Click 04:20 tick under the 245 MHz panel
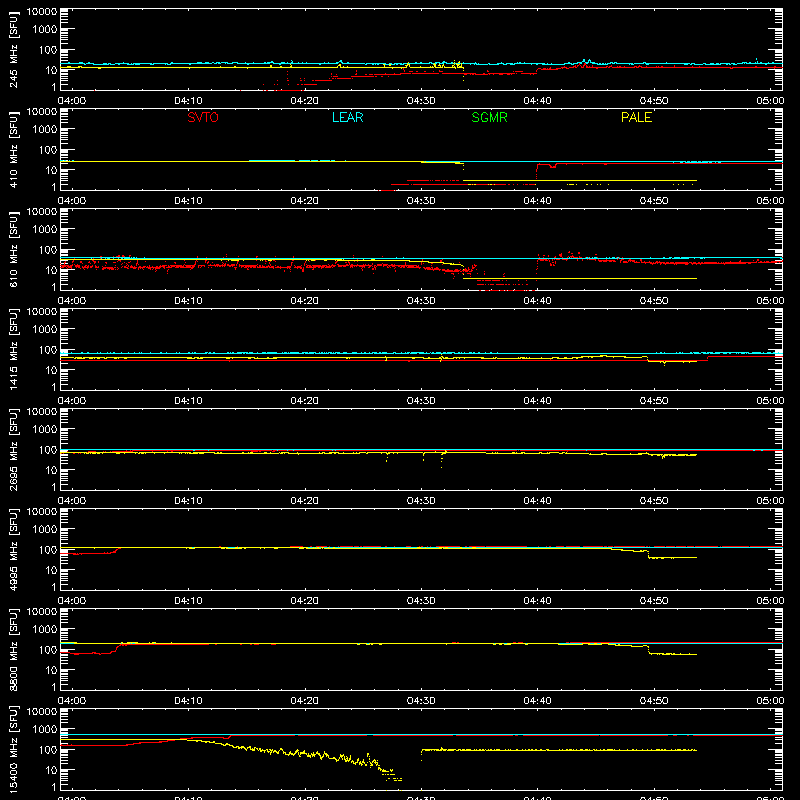800x800 pixels. (x=305, y=101)
